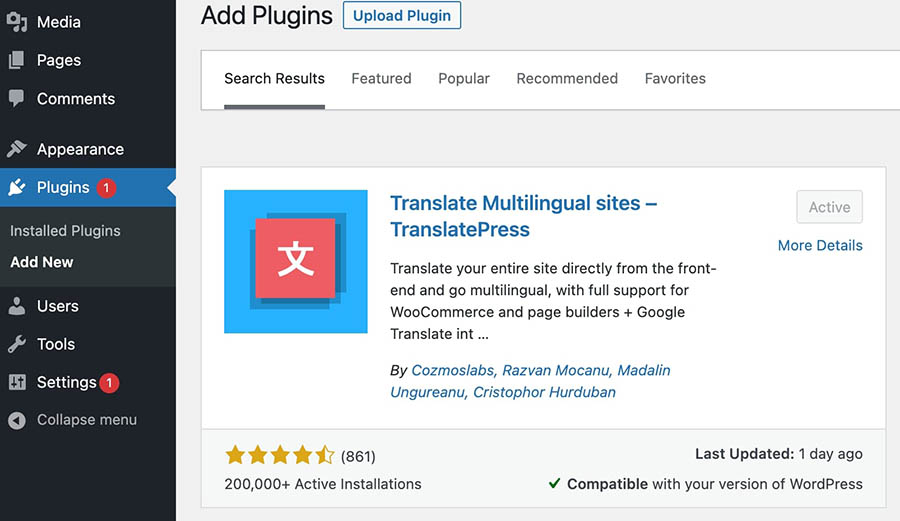This screenshot has height=521, width=900.
Task: Click the Tools wrench icon
Action: click(x=17, y=344)
